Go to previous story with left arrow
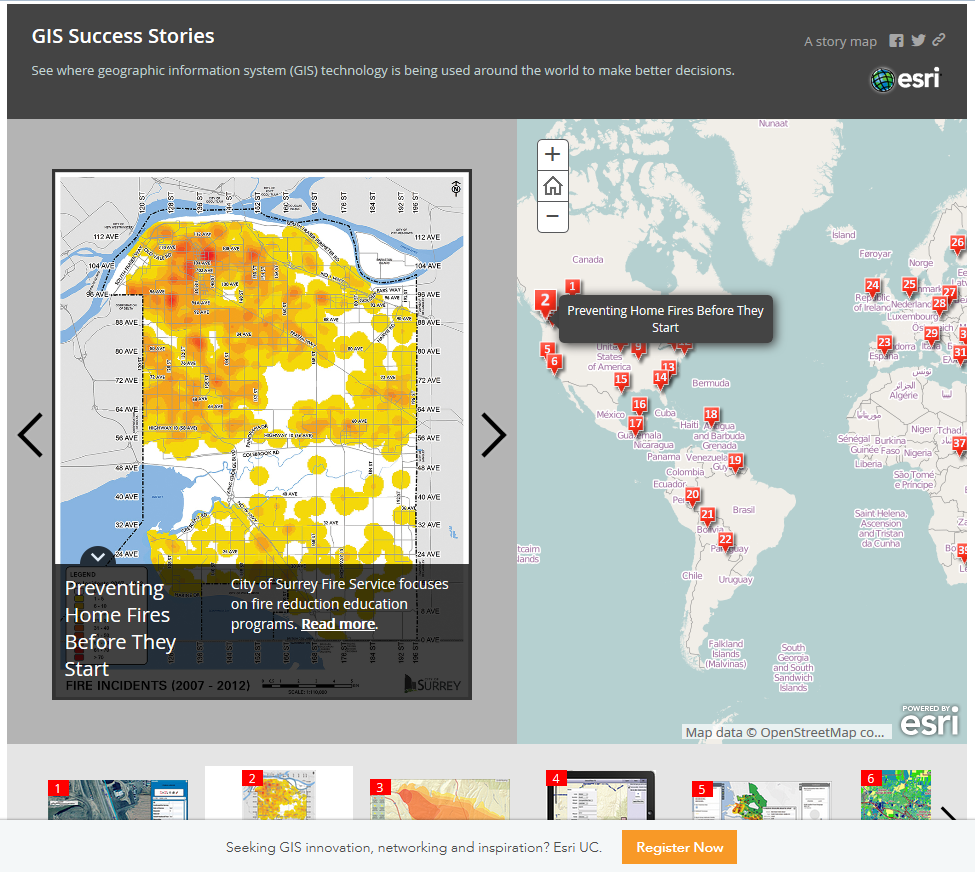 [x=30, y=435]
